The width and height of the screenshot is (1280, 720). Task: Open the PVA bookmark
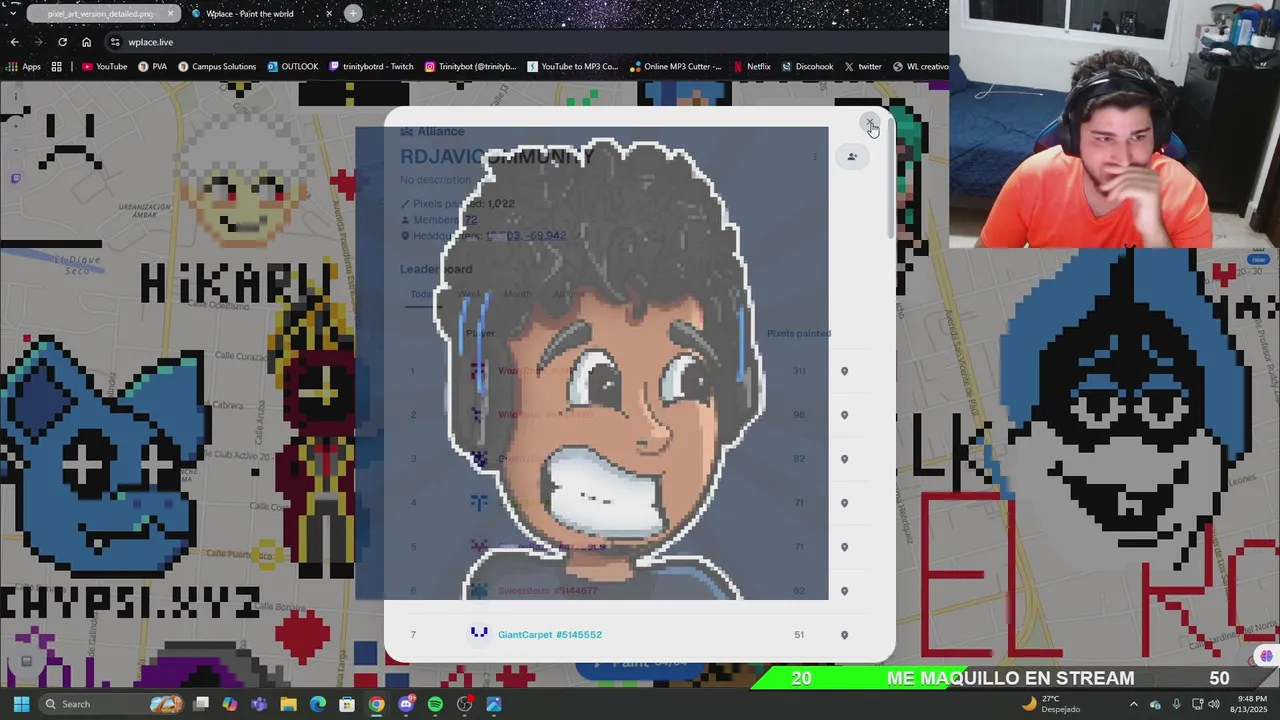[x=152, y=67]
